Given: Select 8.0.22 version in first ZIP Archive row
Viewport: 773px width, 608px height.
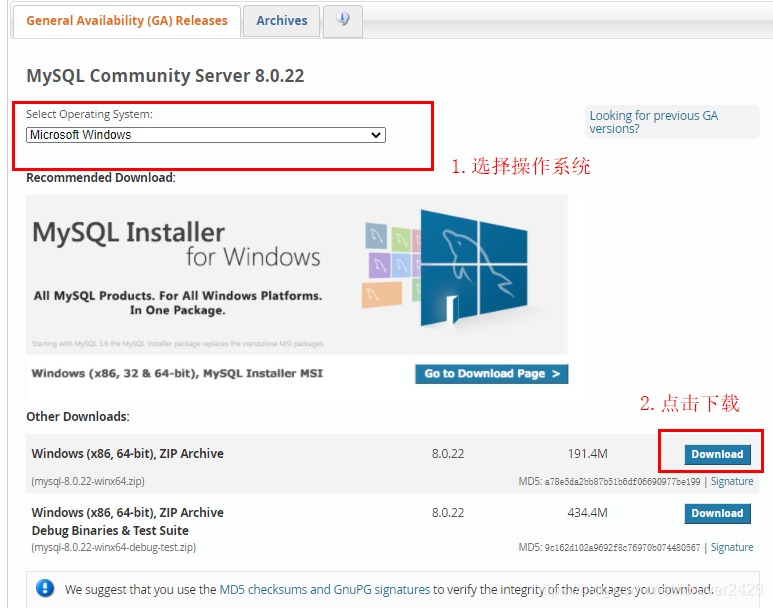Looking at the screenshot, I should (448, 454).
